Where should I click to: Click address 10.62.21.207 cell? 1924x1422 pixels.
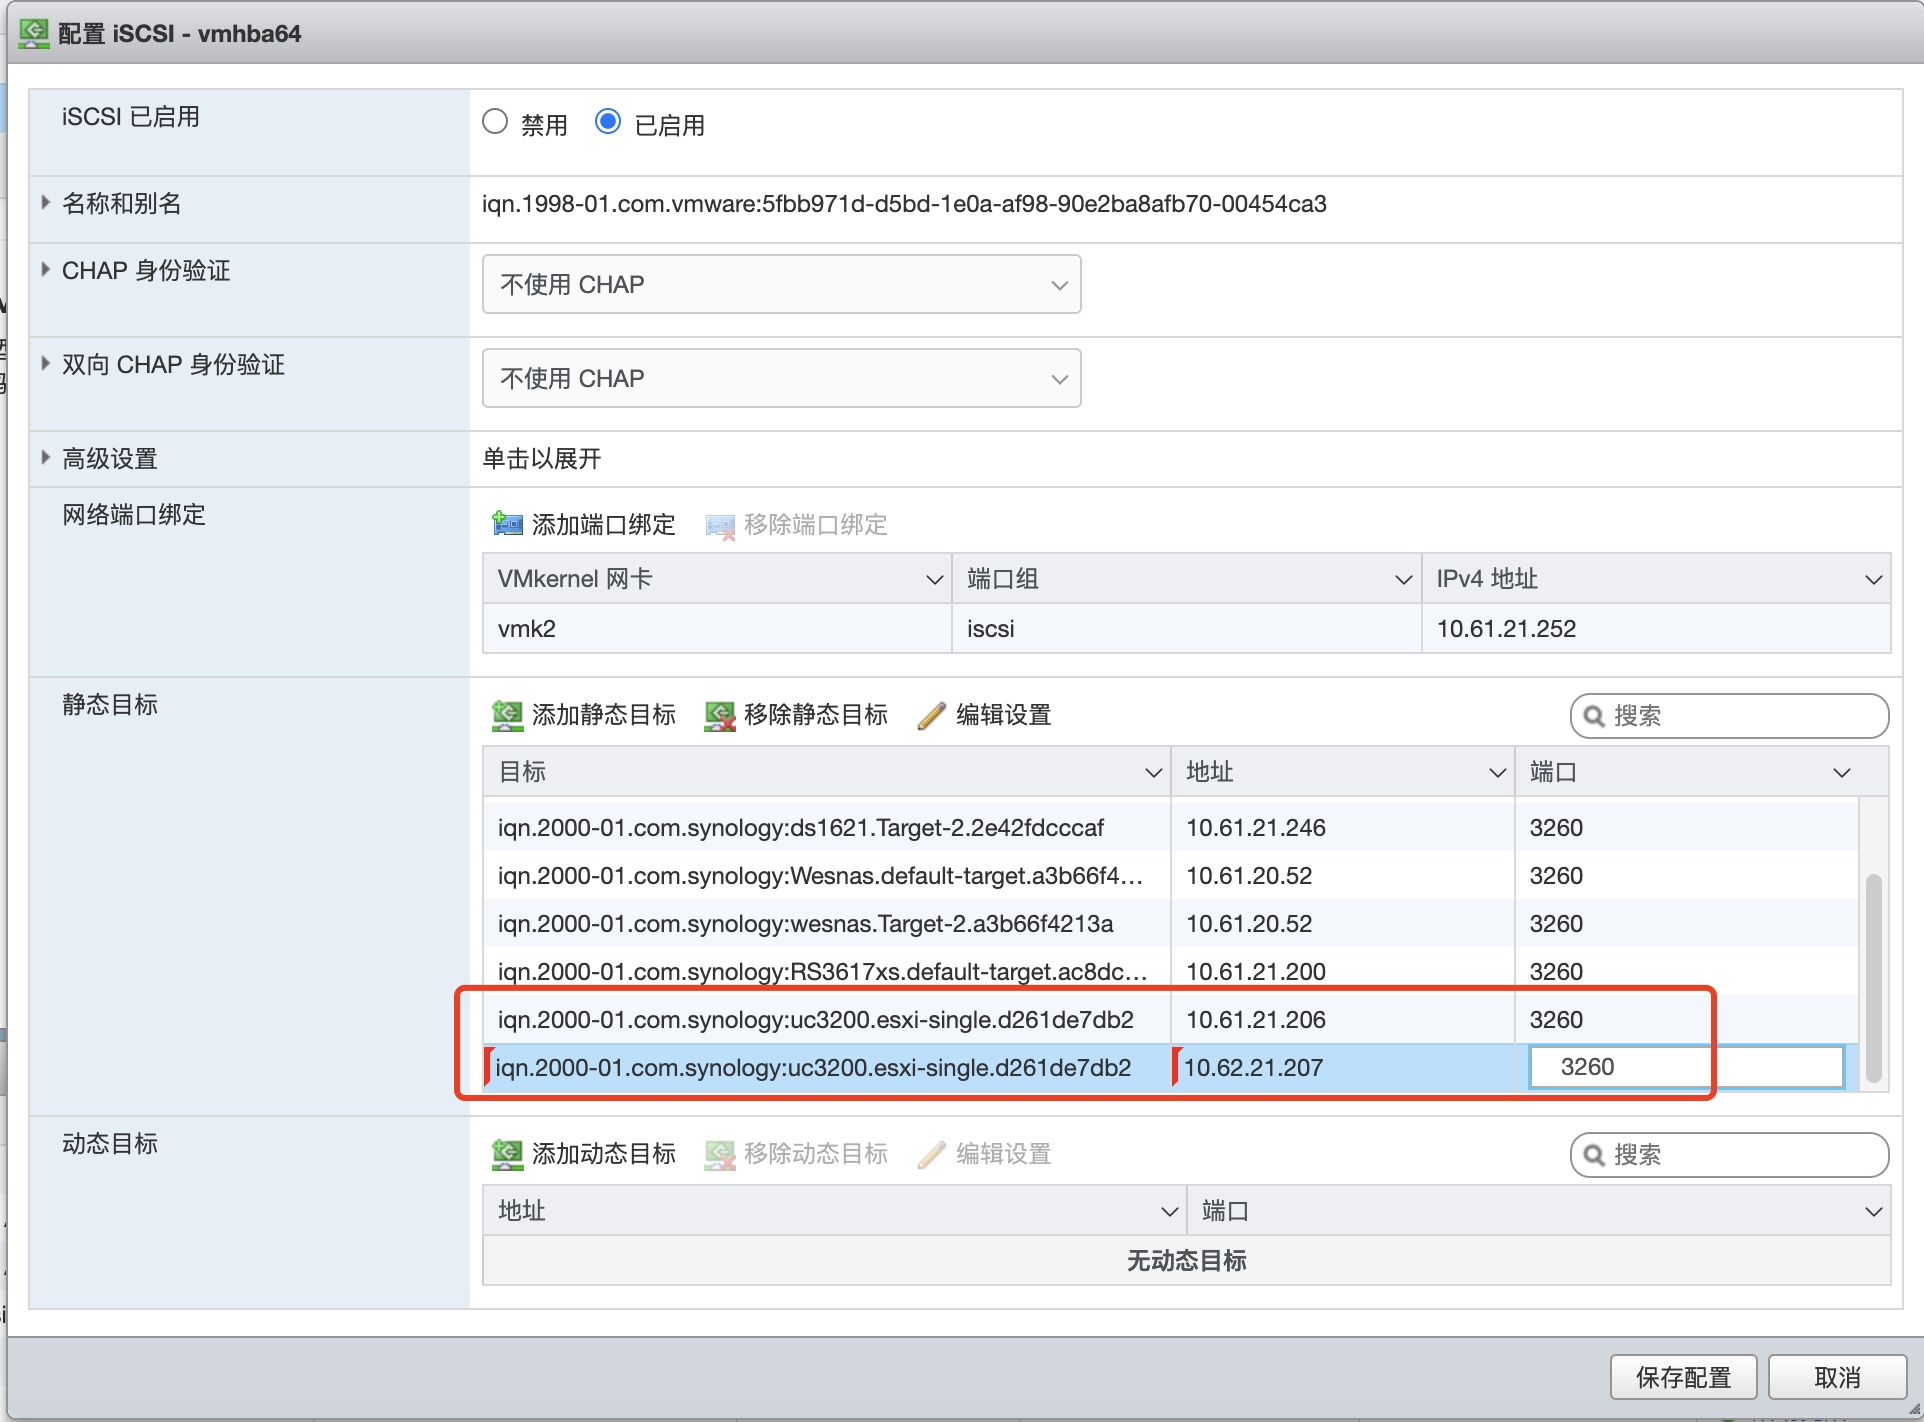tap(1342, 1067)
